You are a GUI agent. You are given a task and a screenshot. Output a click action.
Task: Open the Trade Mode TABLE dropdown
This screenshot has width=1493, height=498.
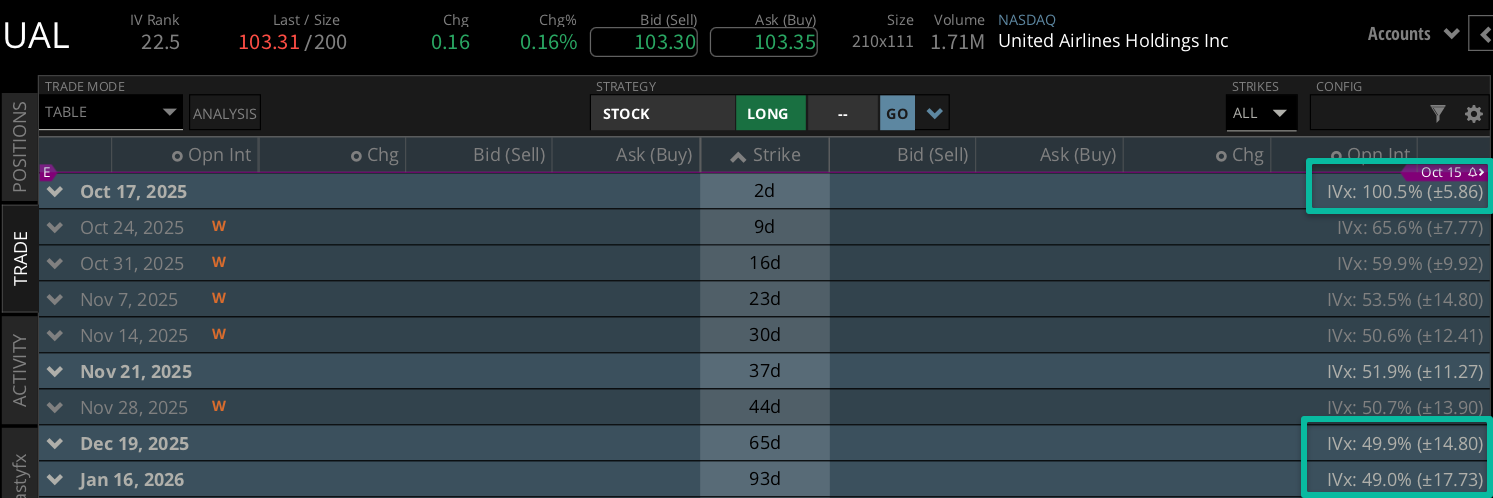coord(112,112)
